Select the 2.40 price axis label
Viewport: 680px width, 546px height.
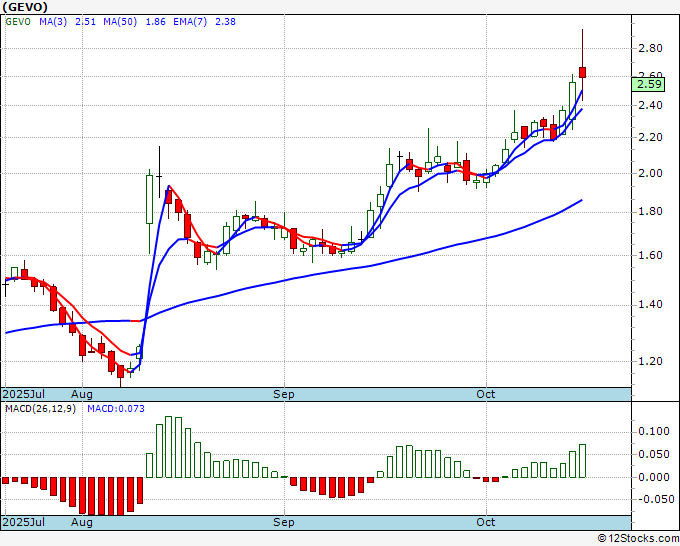[x=650, y=105]
